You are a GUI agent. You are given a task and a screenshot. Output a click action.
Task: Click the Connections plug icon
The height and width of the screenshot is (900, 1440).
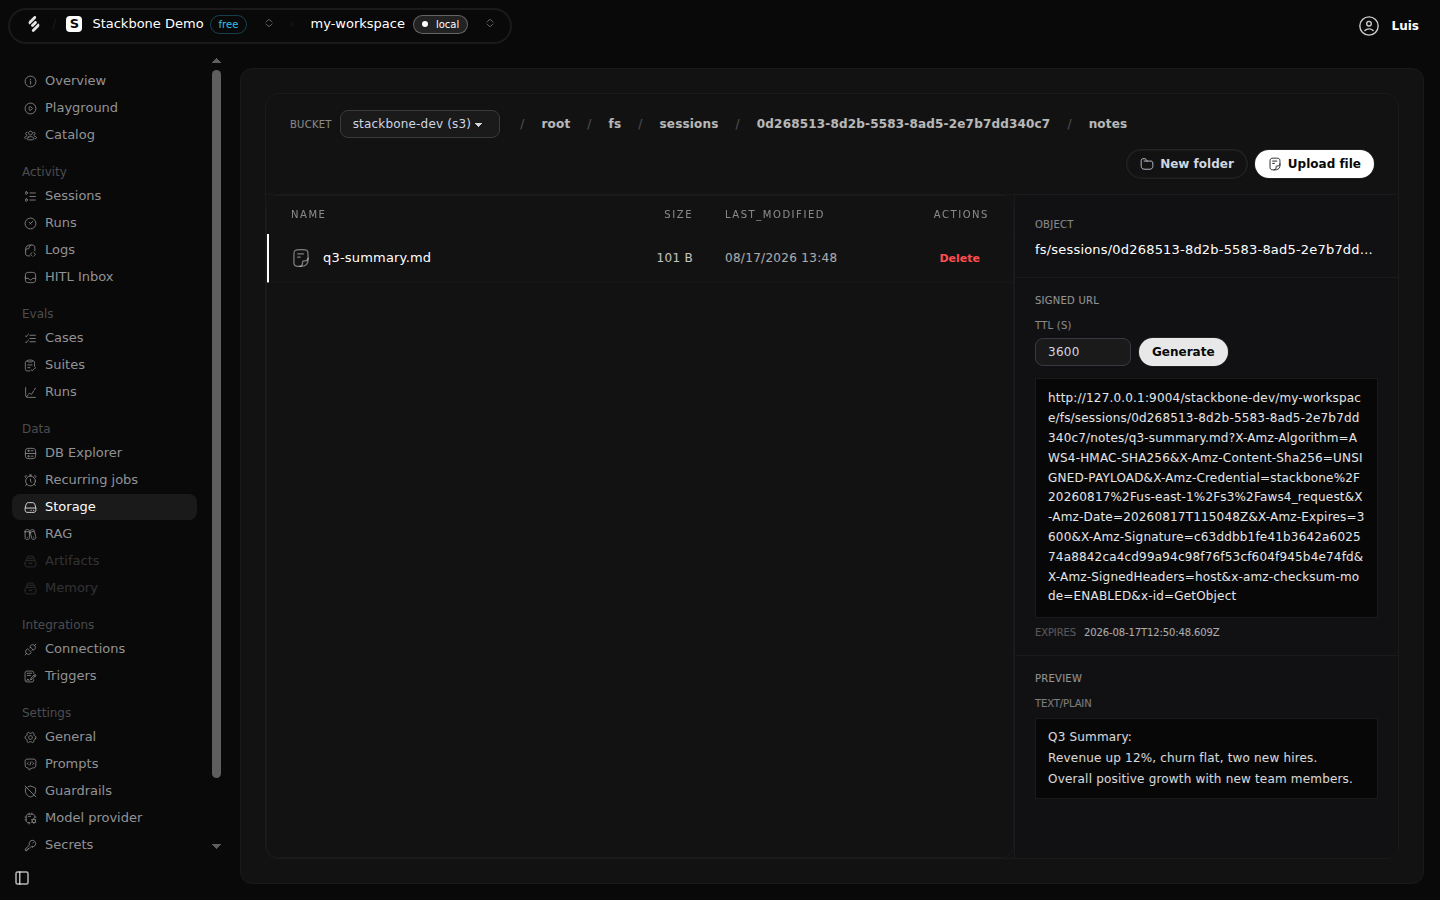click(30, 649)
